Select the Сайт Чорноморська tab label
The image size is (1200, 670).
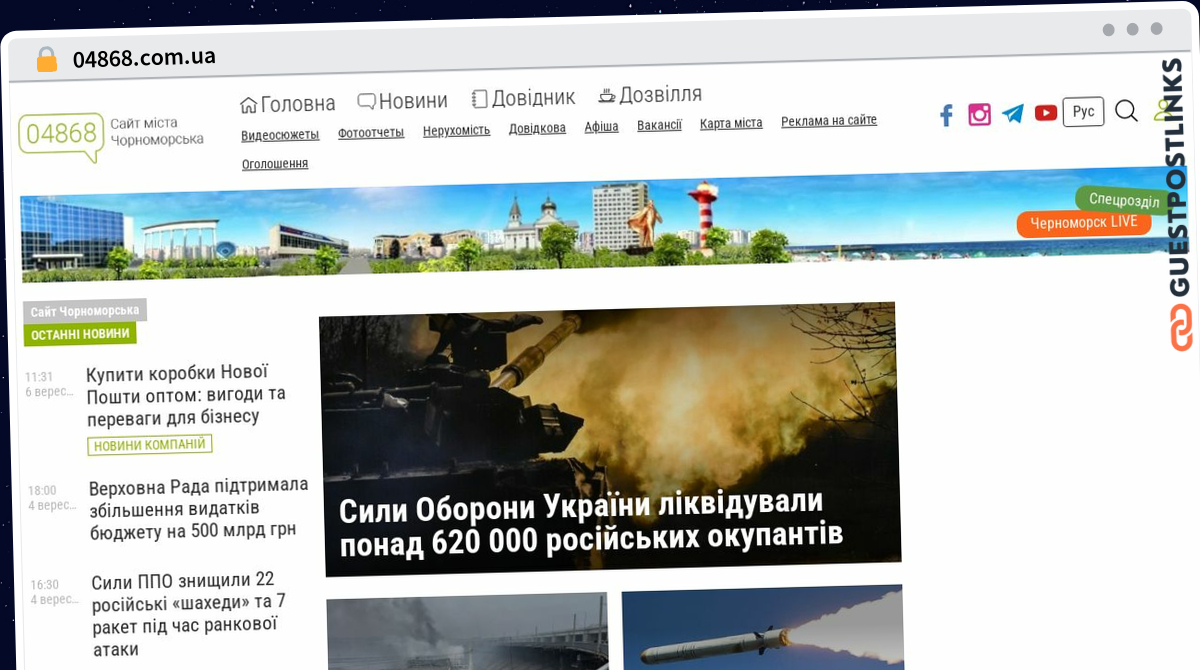(x=85, y=312)
